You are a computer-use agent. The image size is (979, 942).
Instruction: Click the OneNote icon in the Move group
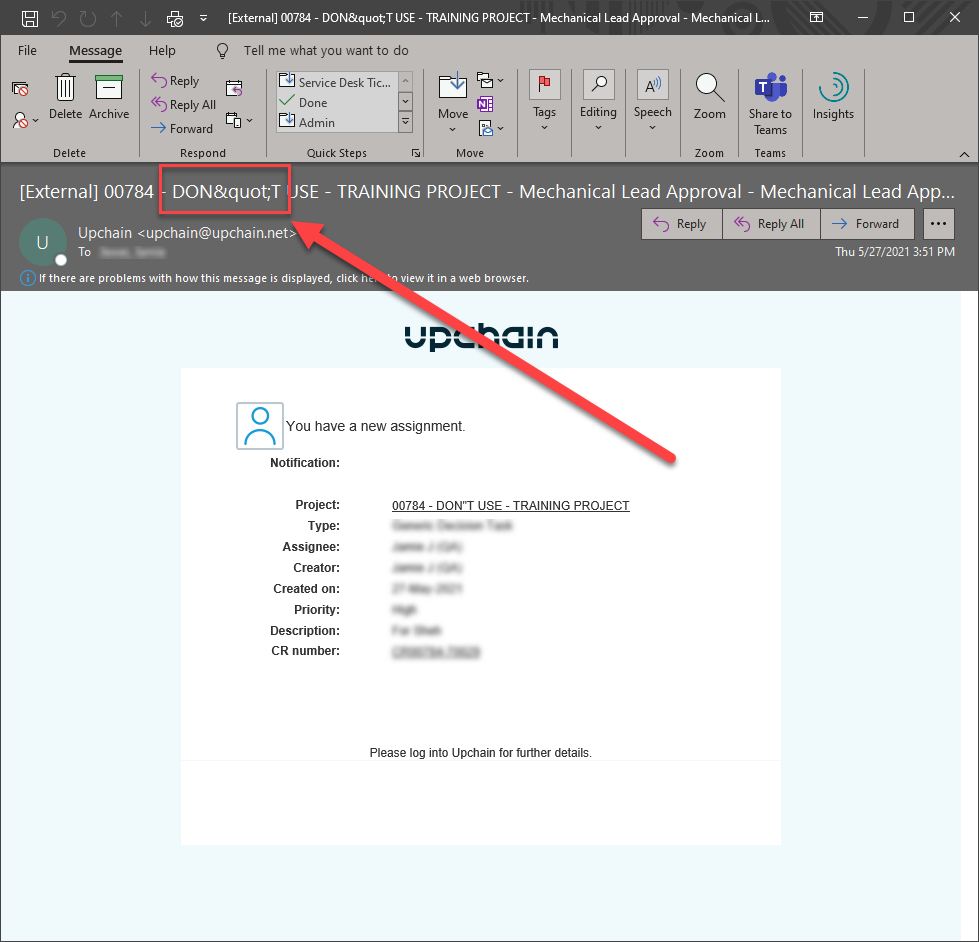[x=485, y=104]
